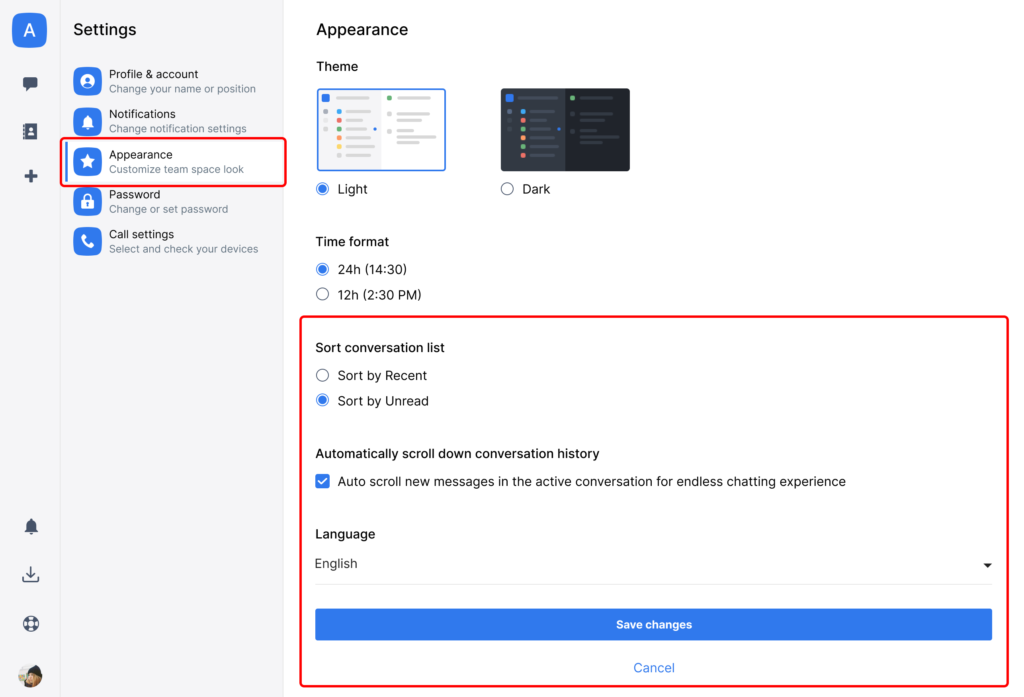Open the notifications bell icon at bottom sidebar
Image resolution: width=1024 pixels, height=697 pixels.
[x=31, y=527]
